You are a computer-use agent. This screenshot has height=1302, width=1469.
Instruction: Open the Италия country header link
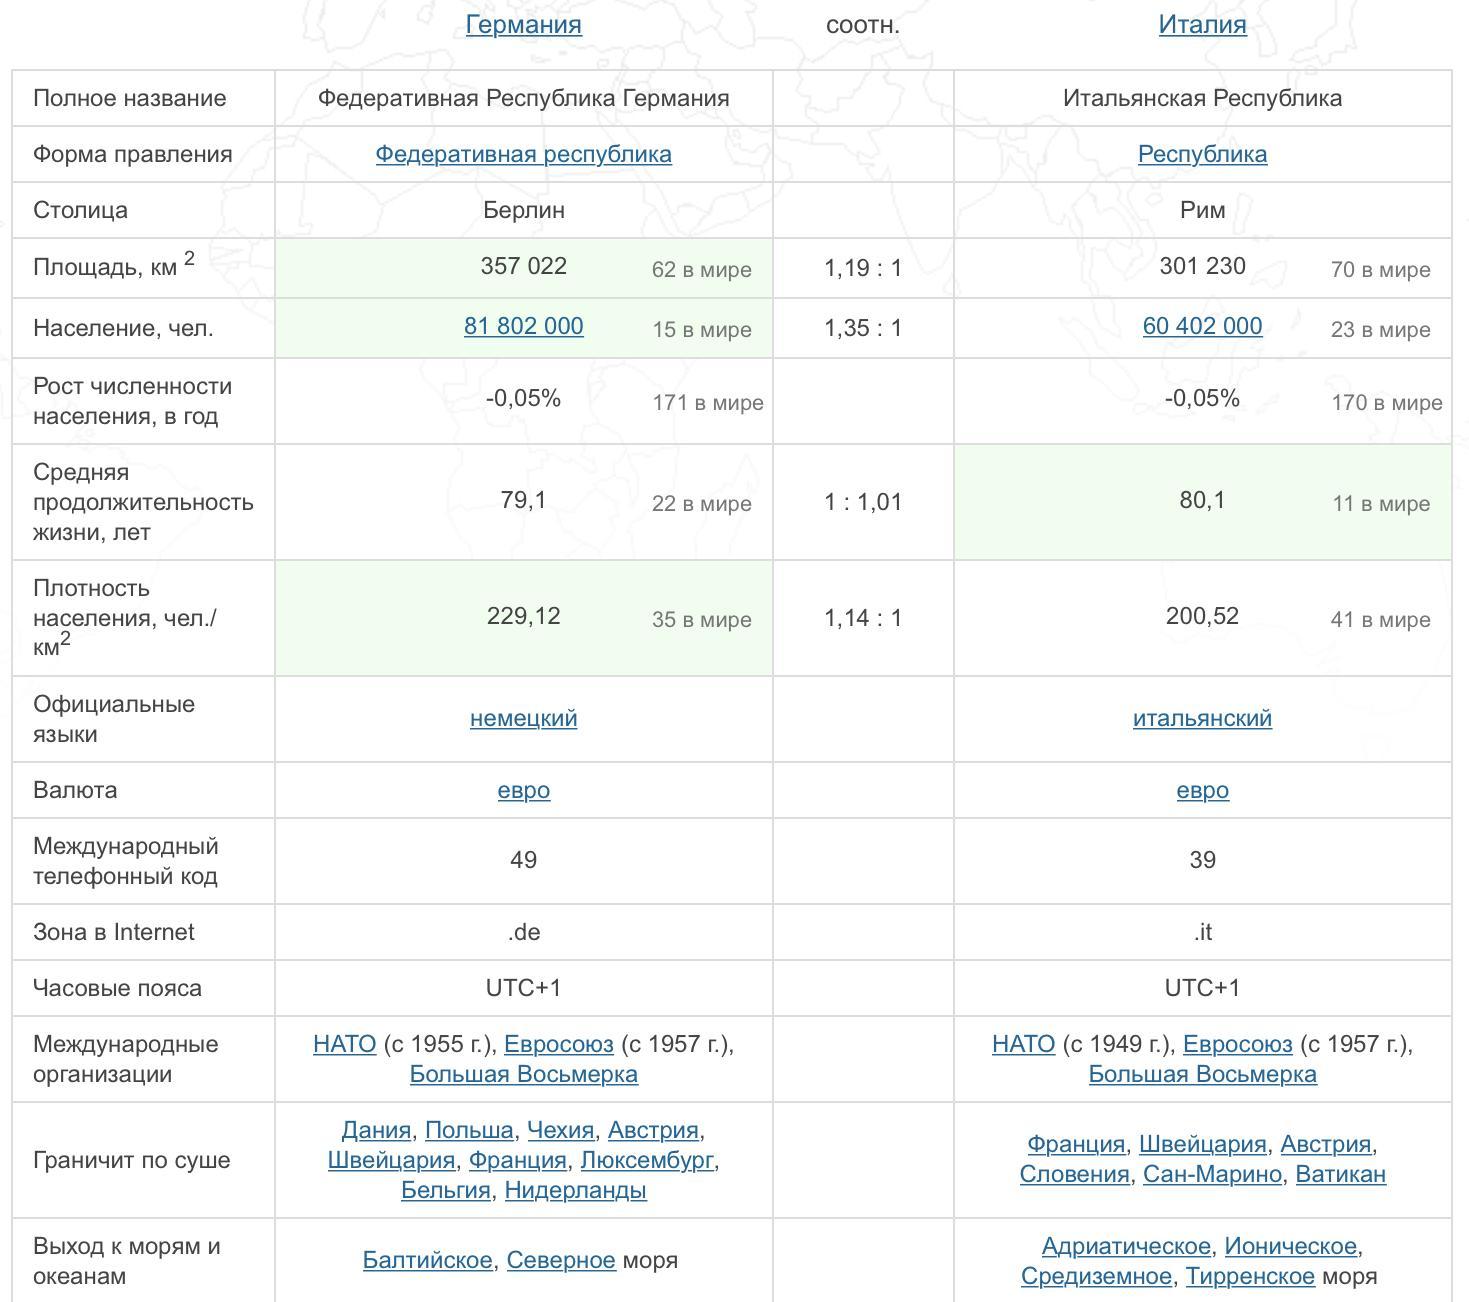[1202, 24]
